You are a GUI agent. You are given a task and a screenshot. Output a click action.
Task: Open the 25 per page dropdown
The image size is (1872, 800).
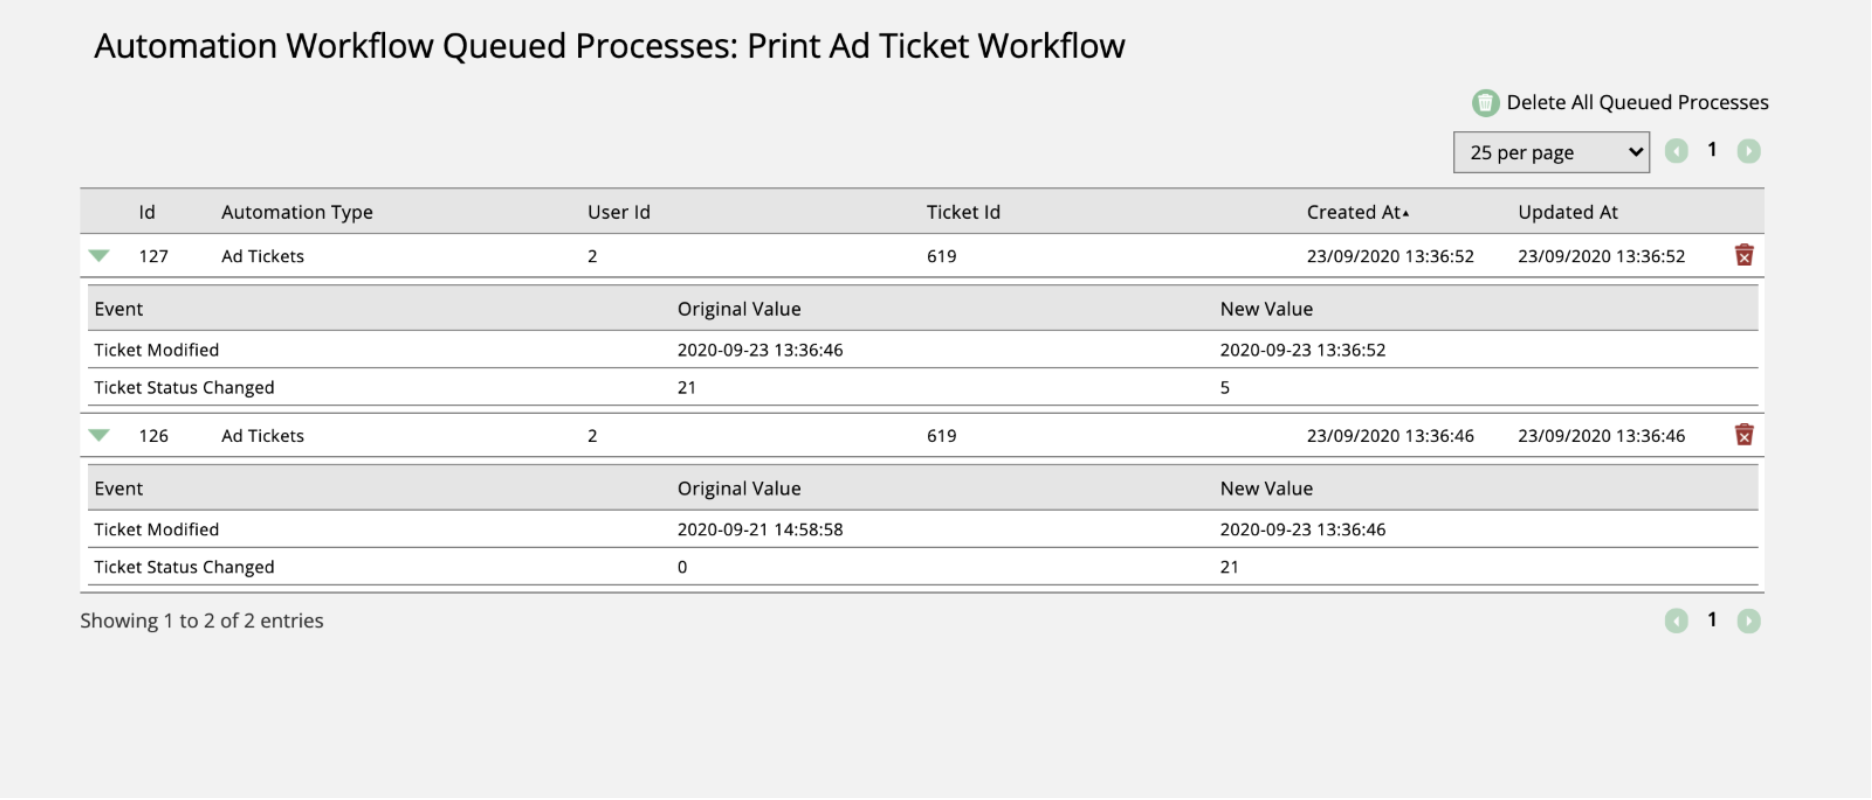point(1551,152)
